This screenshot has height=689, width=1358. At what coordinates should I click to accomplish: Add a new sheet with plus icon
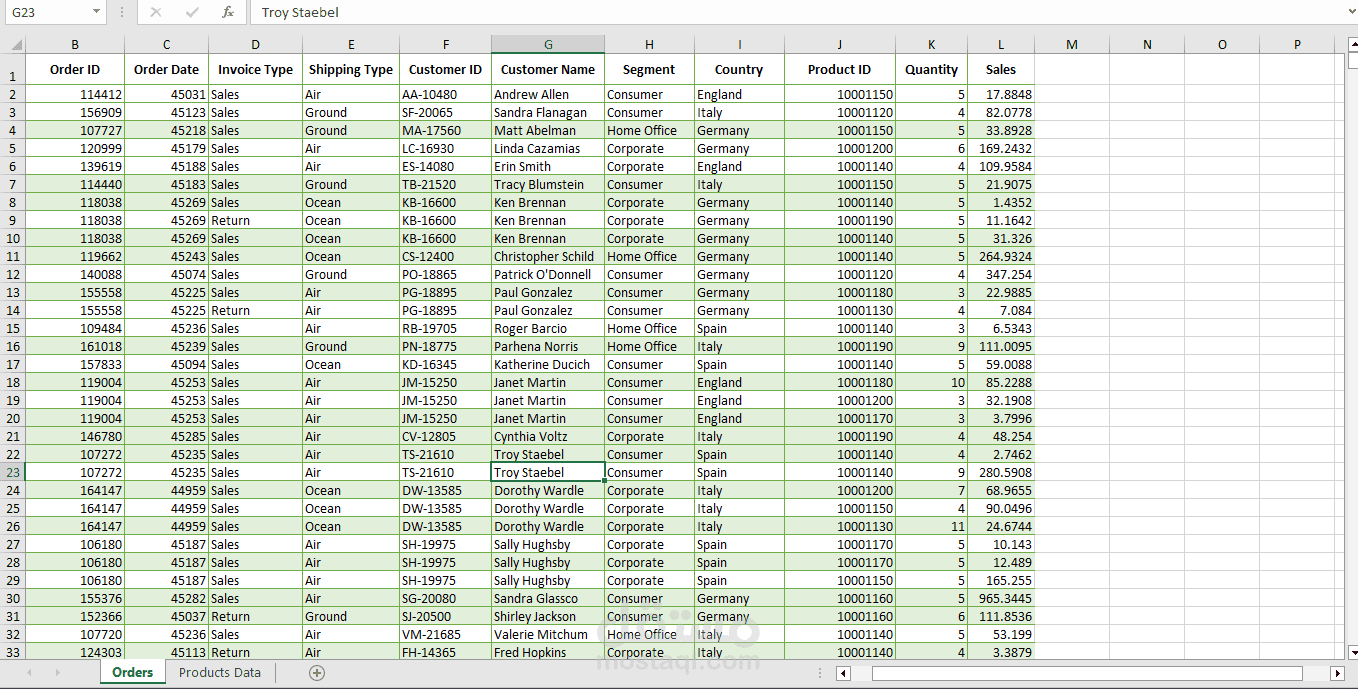point(317,673)
